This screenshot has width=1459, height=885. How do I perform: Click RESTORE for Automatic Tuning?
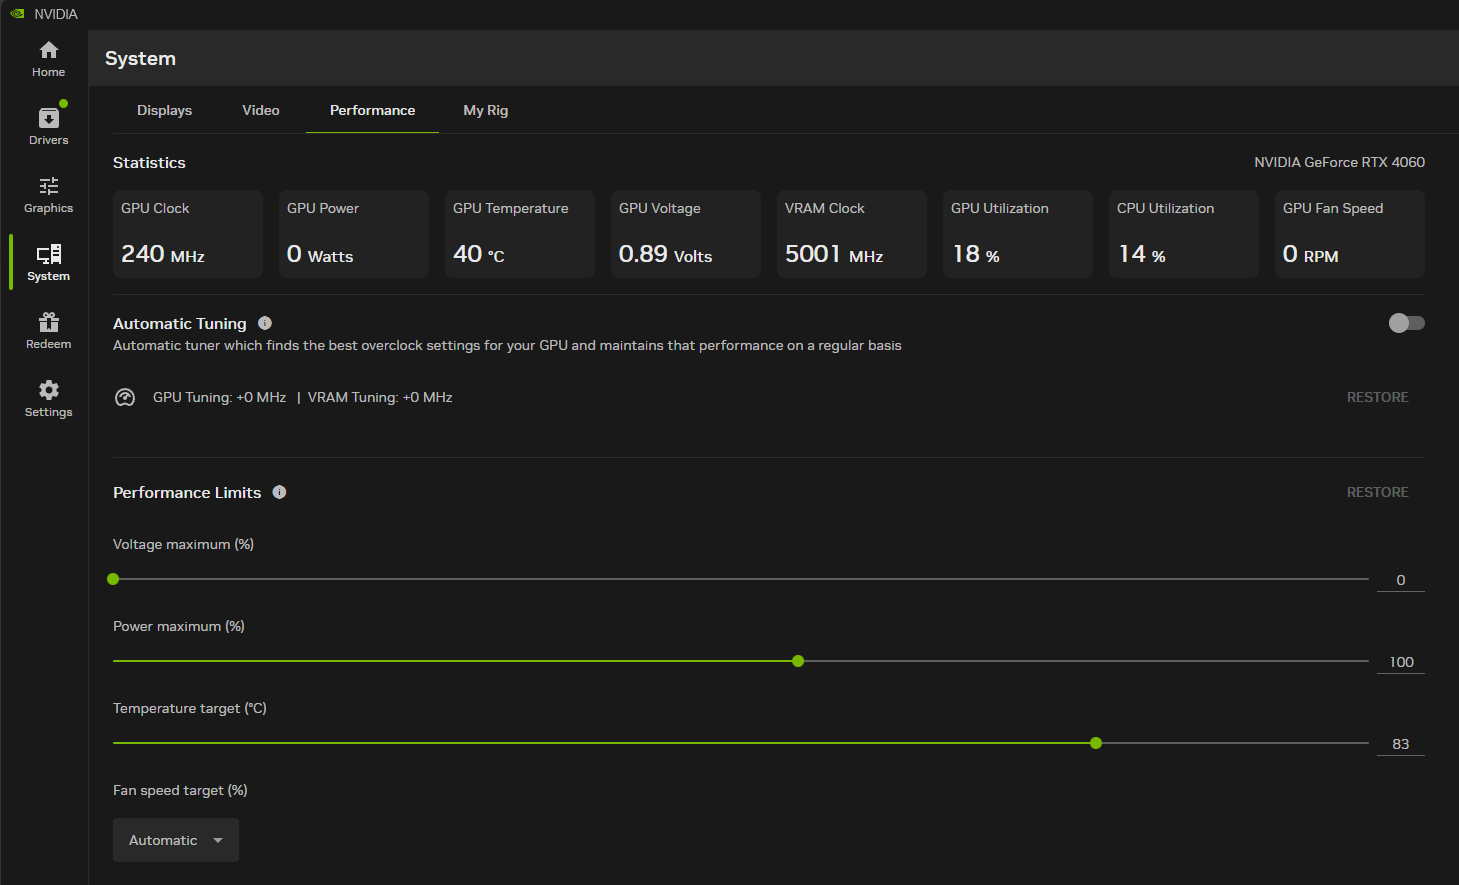coord(1377,397)
